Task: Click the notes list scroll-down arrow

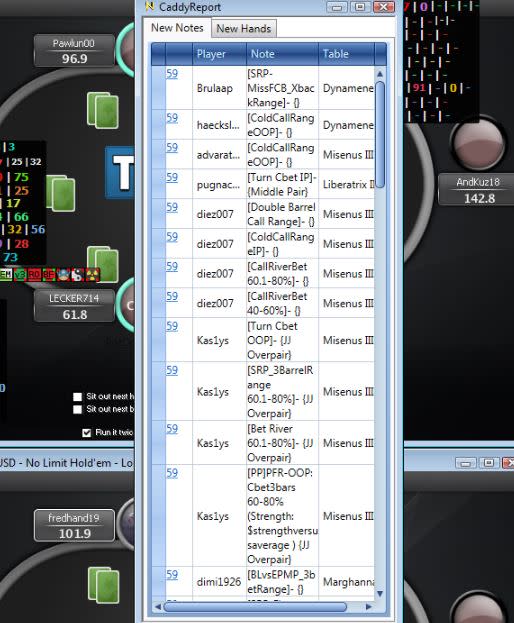Action: (380, 594)
